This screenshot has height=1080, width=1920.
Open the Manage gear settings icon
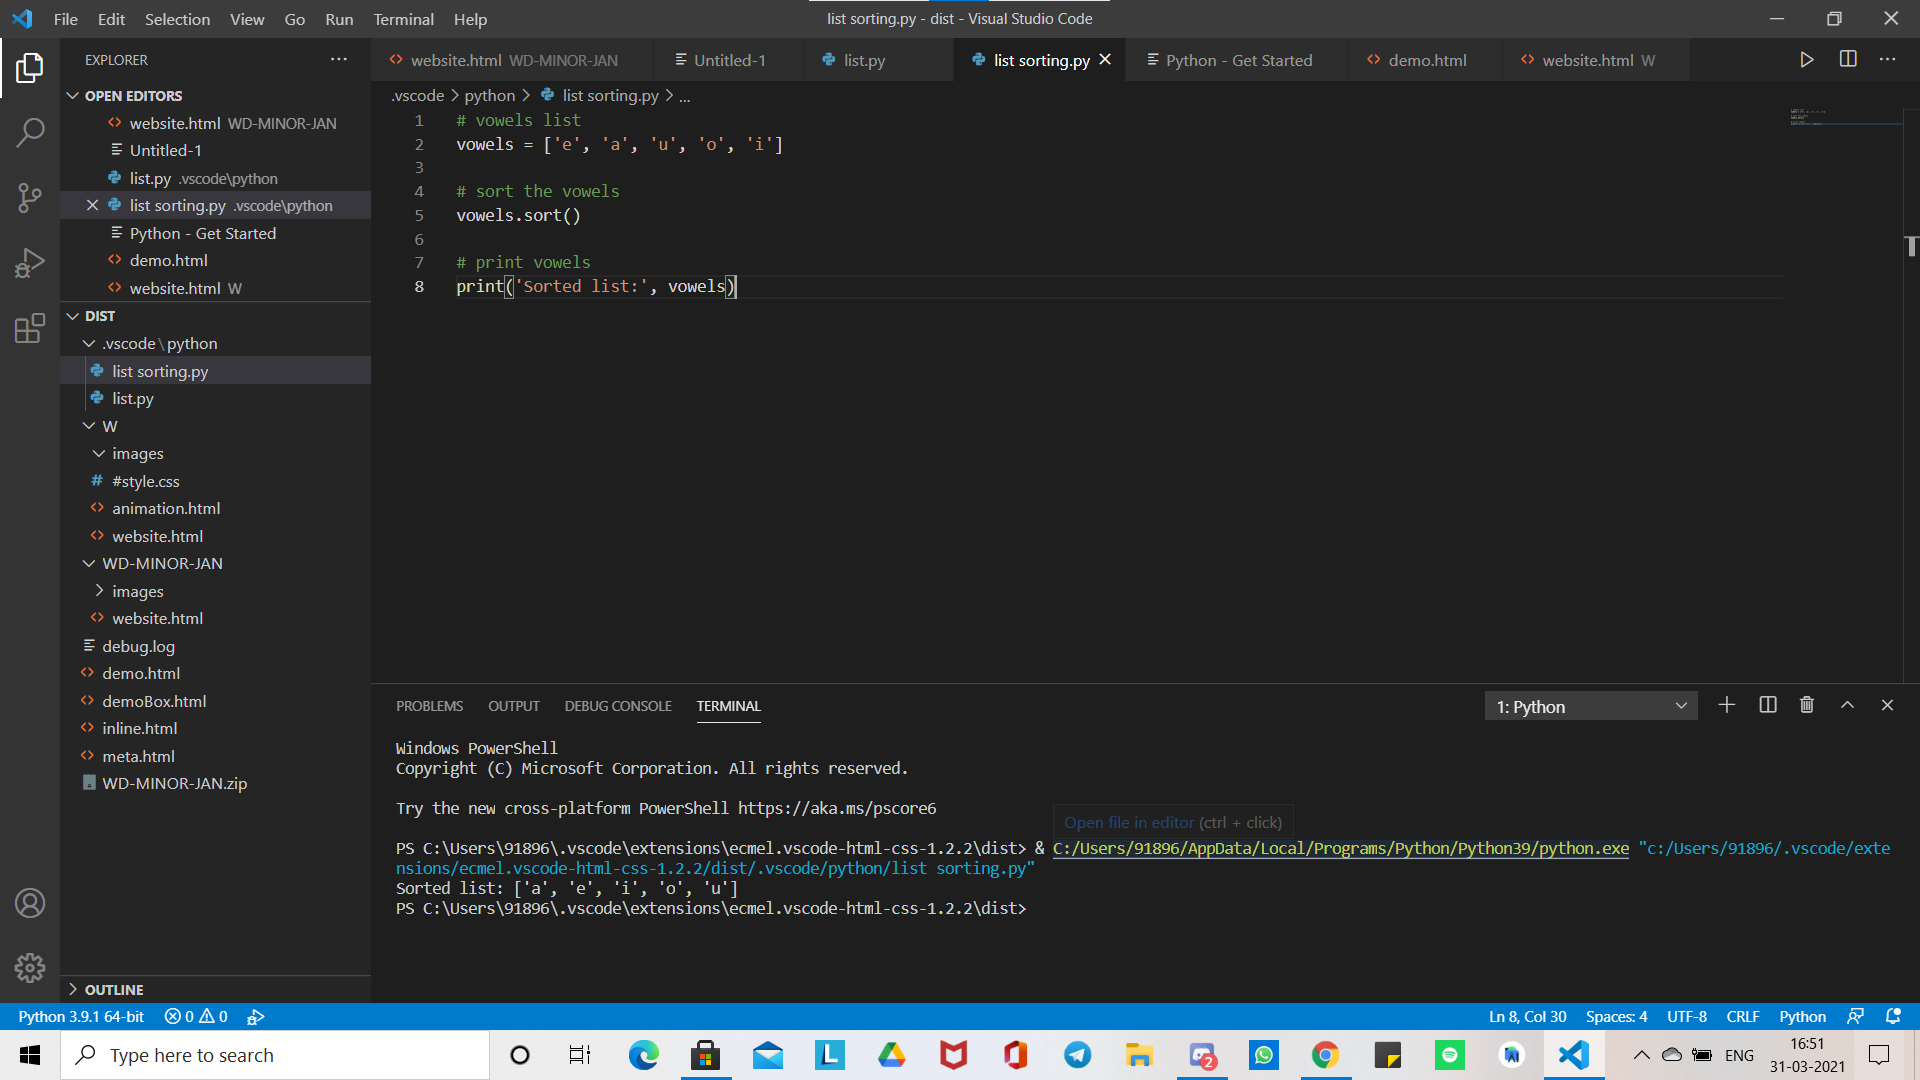30,967
